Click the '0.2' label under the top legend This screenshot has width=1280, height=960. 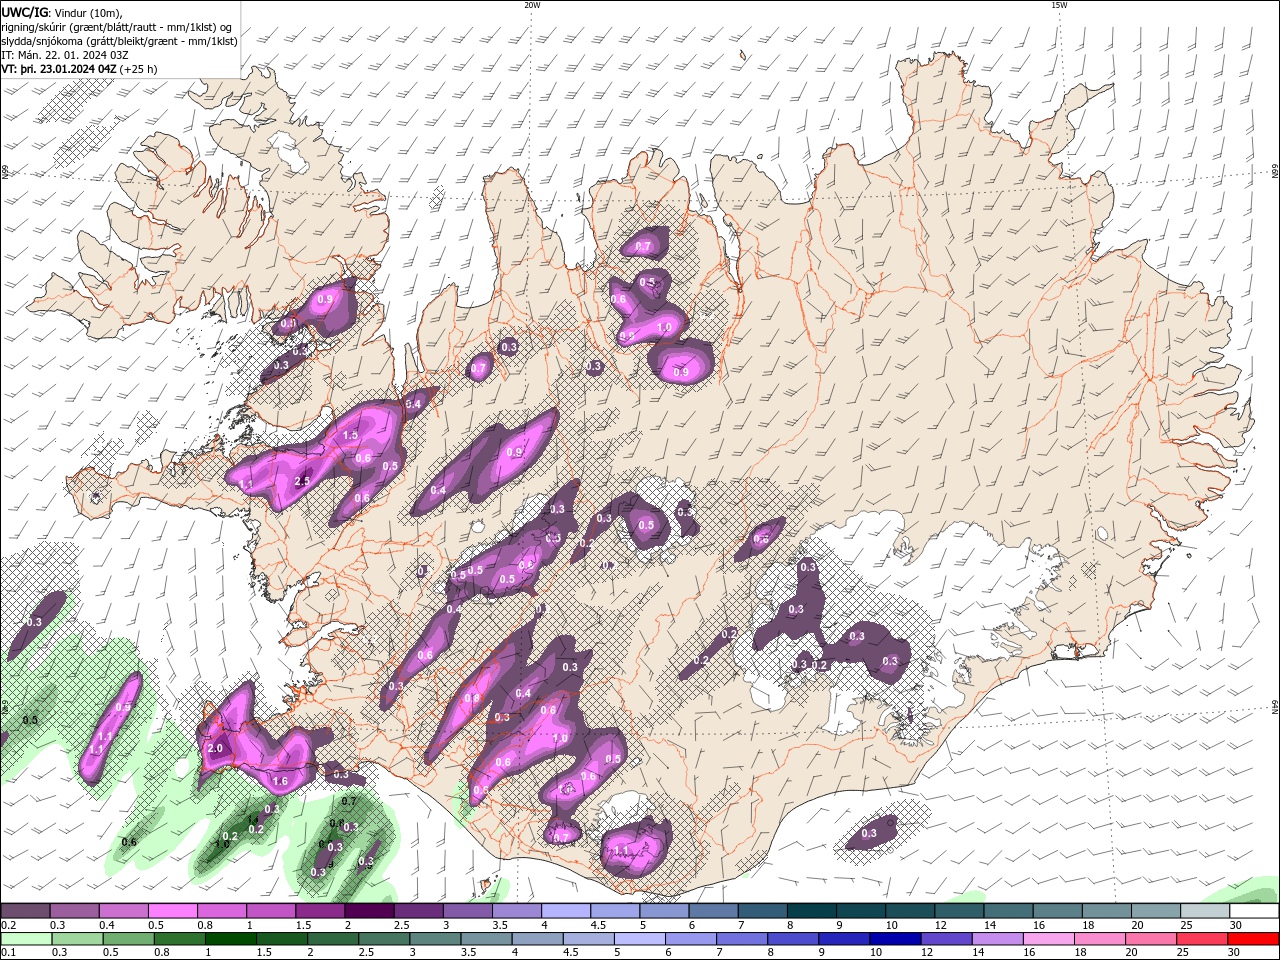(8, 925)
